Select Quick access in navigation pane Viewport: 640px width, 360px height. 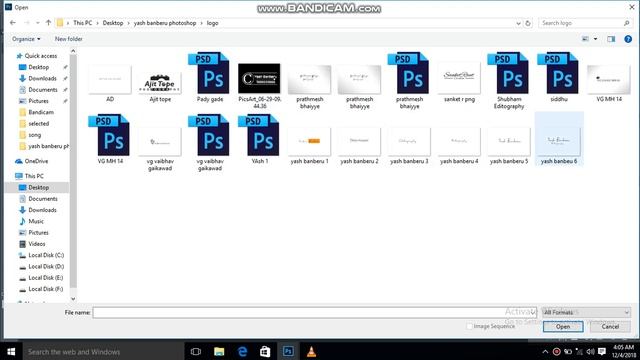[x=40, y=56]
